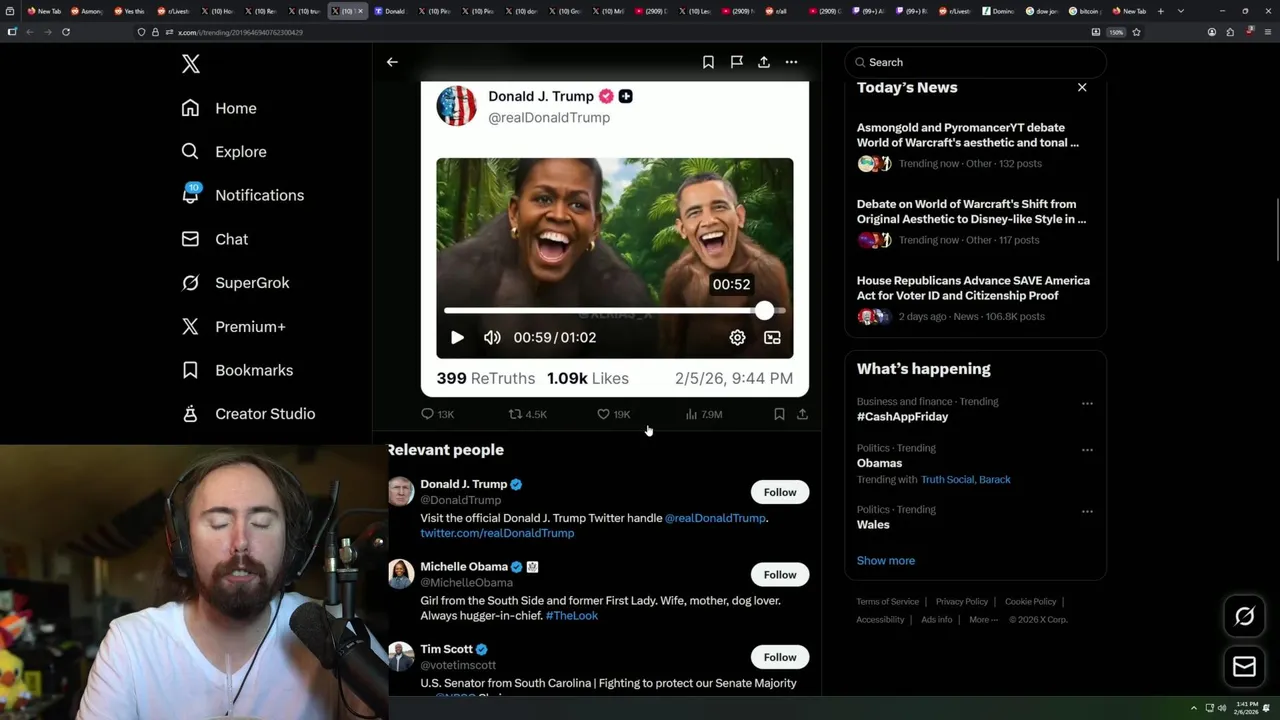The height and width of the screenshot is (720, 1280).
Task: Open more options for #CashAppFriday trend
Action: coord(1087,404)
